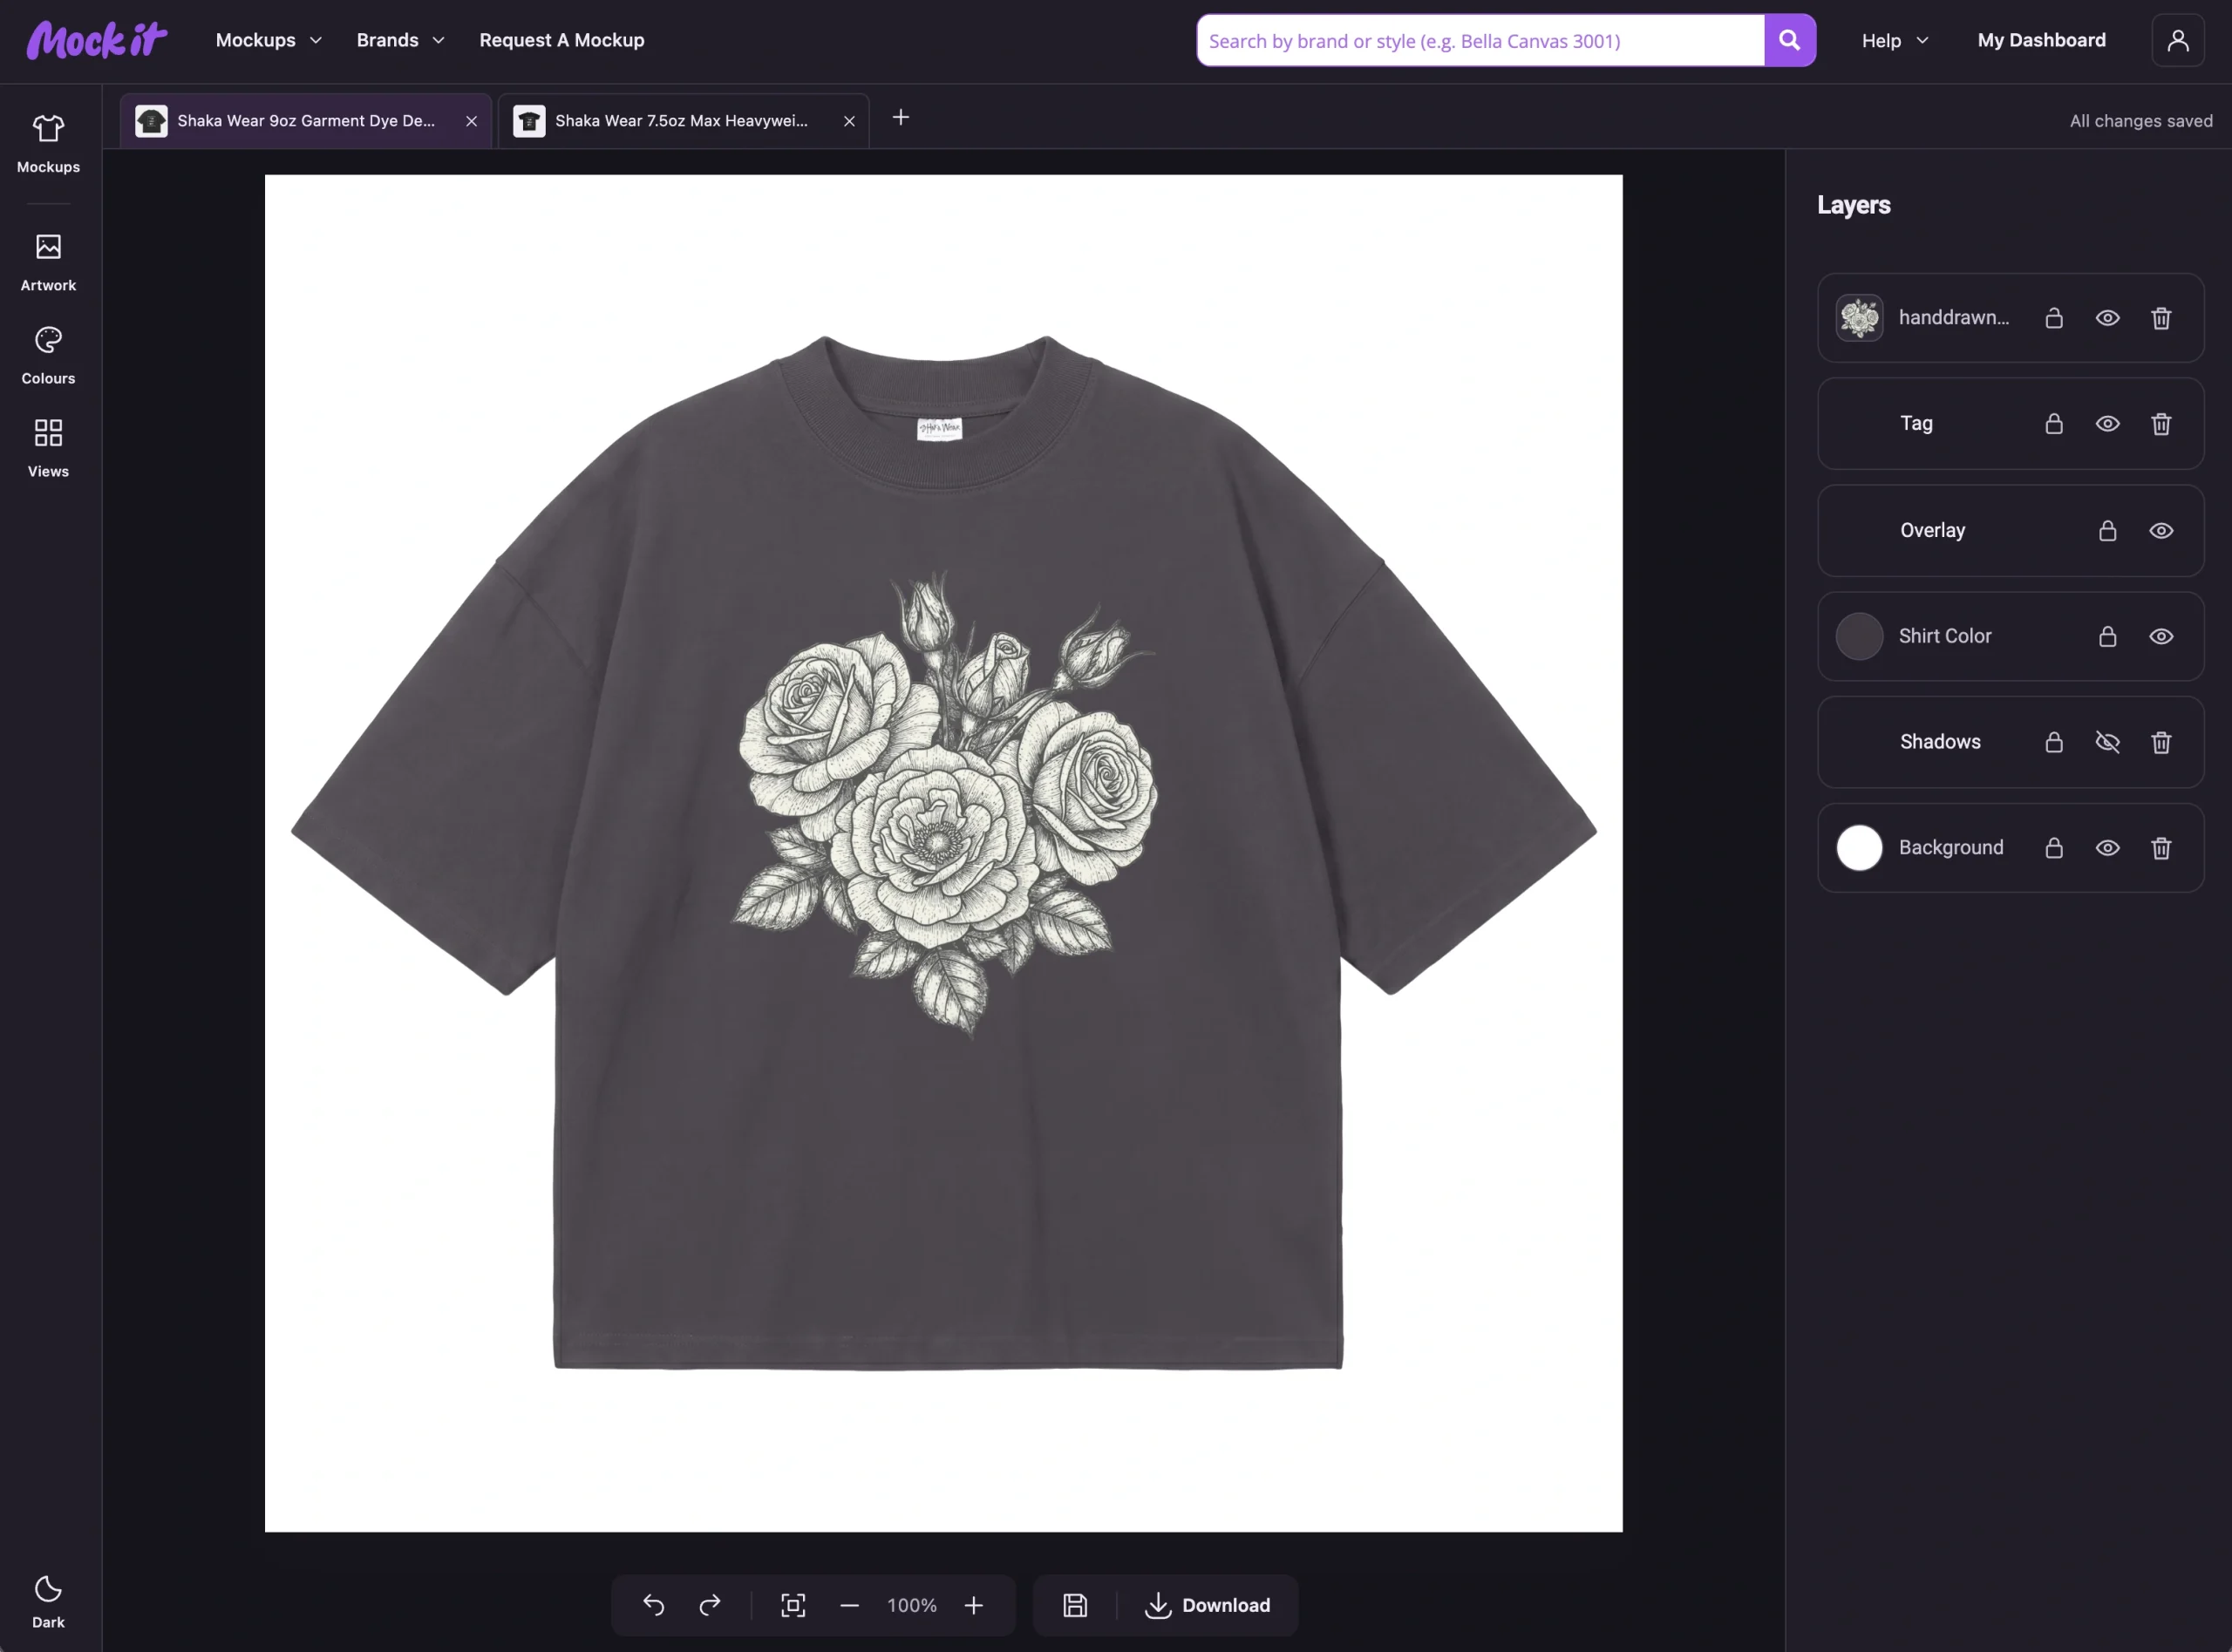Click the save floppy disk icon

click(1075, 1605)
